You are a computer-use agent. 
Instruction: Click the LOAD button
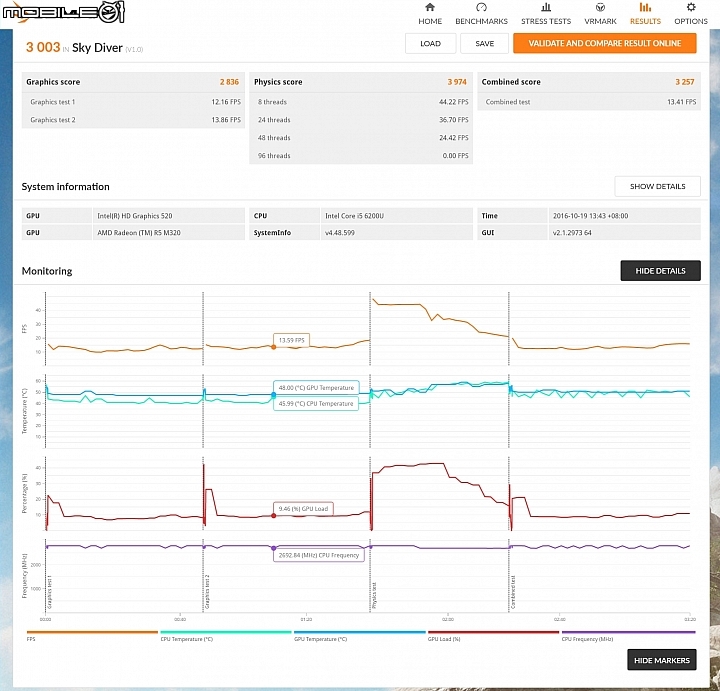coord(430,43)
